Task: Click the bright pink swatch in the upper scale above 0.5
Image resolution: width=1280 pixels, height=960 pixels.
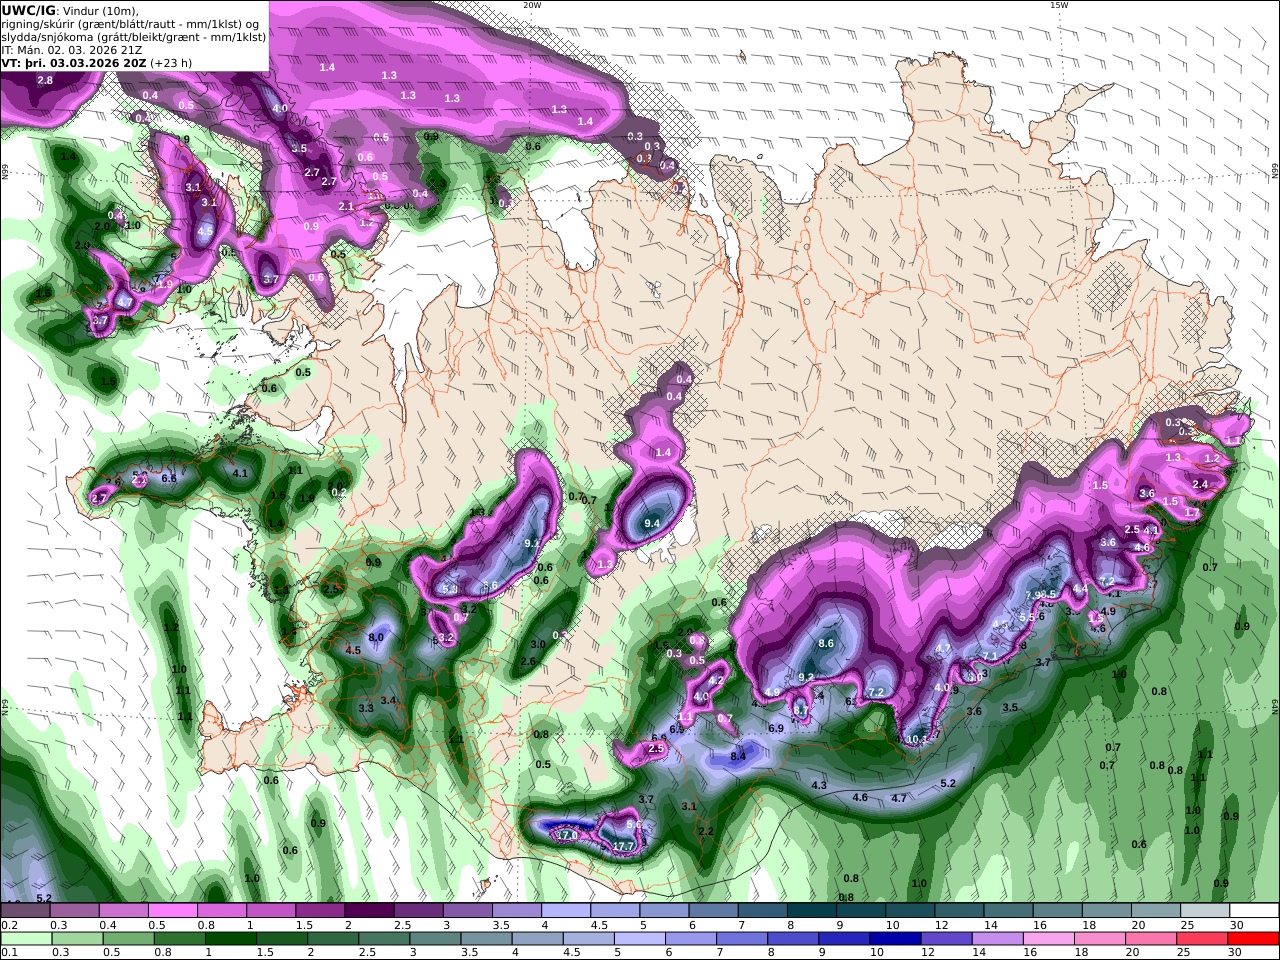Action: [172, 911]
